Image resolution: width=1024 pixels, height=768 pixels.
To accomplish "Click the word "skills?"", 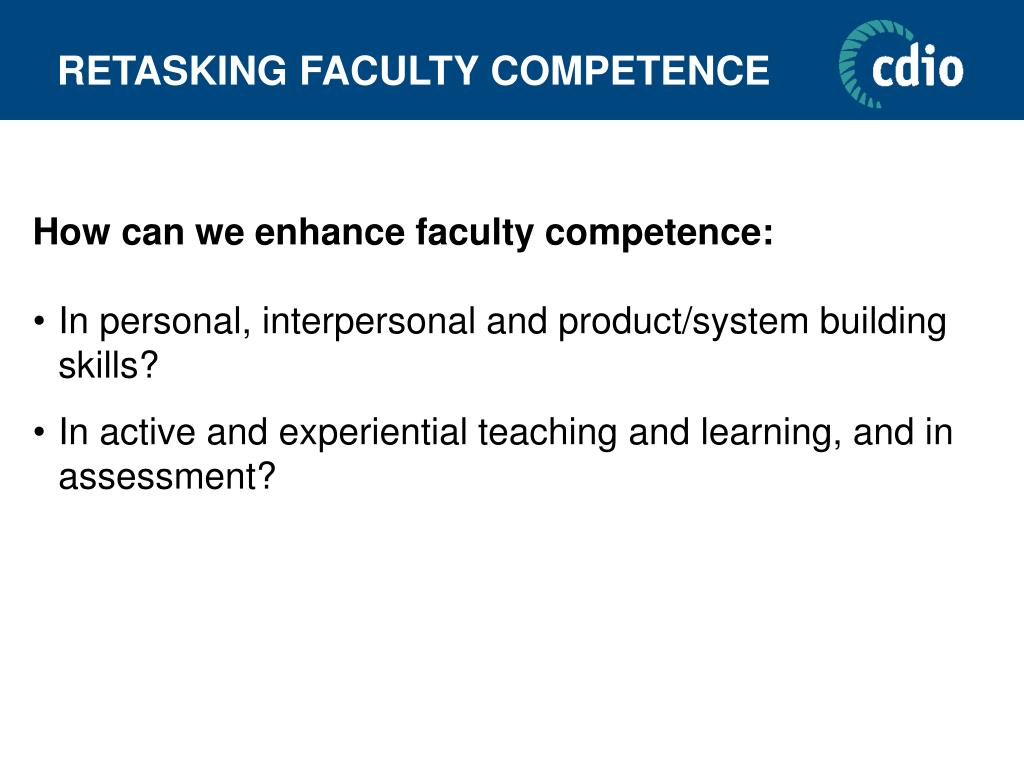I will click(x=108, y=365).
